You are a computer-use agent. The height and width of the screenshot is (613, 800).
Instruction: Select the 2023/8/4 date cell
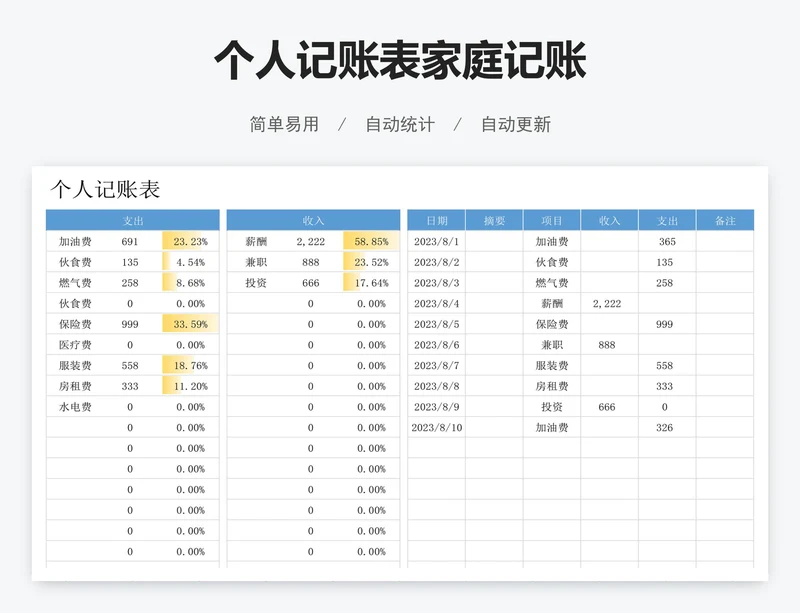[436, 304]
